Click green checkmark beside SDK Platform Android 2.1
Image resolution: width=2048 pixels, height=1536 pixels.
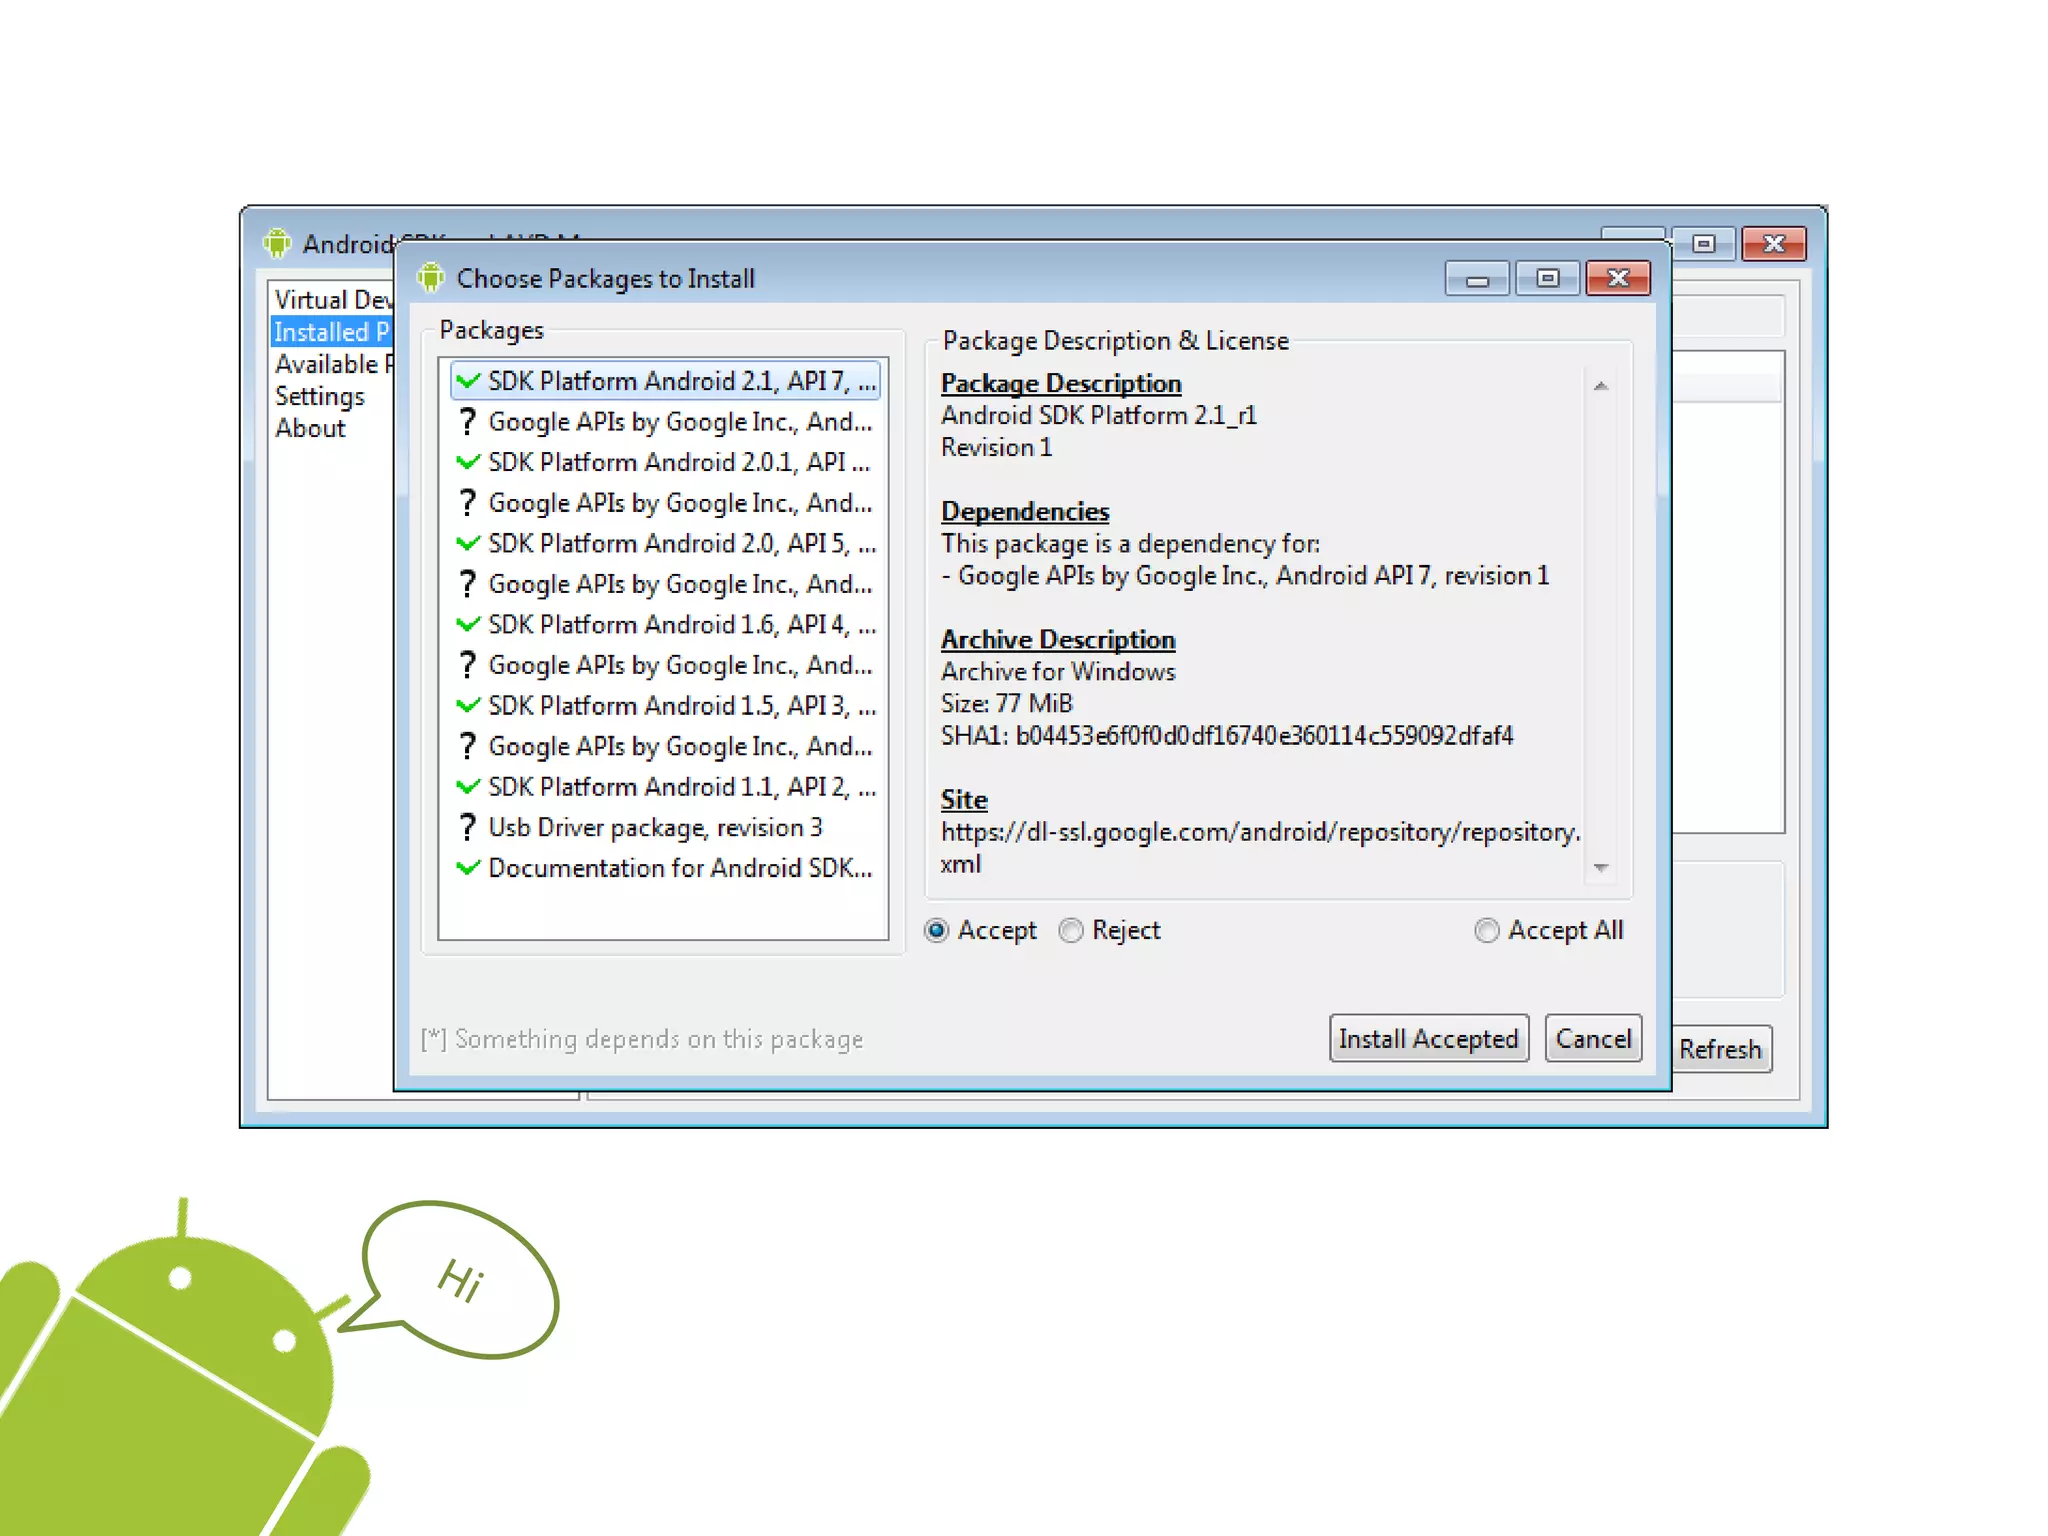tap(467, 381)
